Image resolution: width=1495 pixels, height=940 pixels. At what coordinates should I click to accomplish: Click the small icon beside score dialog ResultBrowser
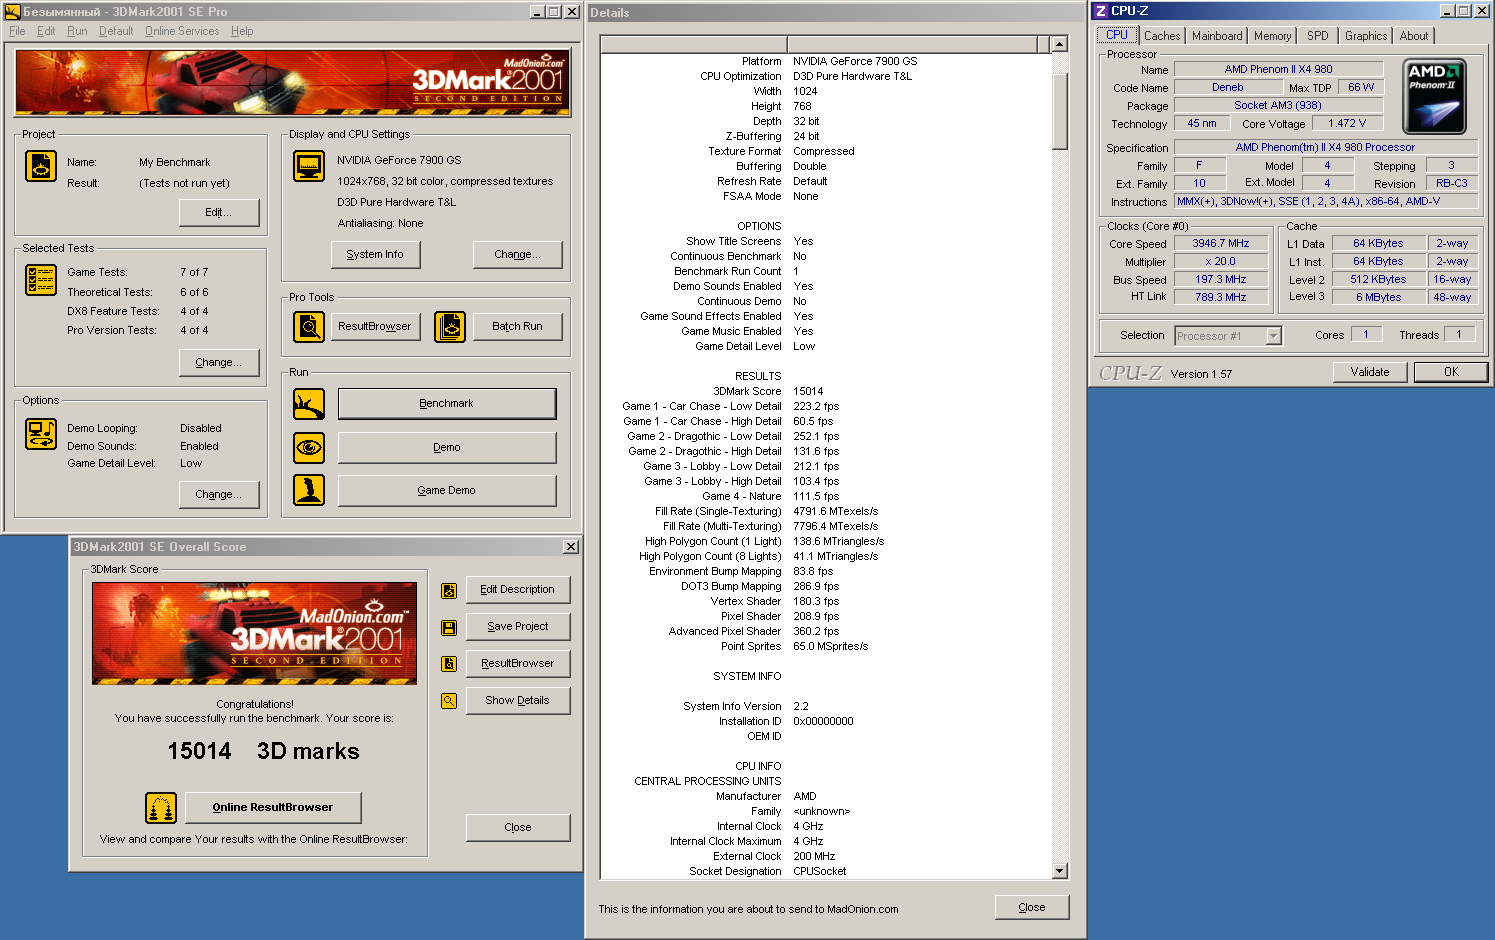pyautogui.click(x=449, y=663)
